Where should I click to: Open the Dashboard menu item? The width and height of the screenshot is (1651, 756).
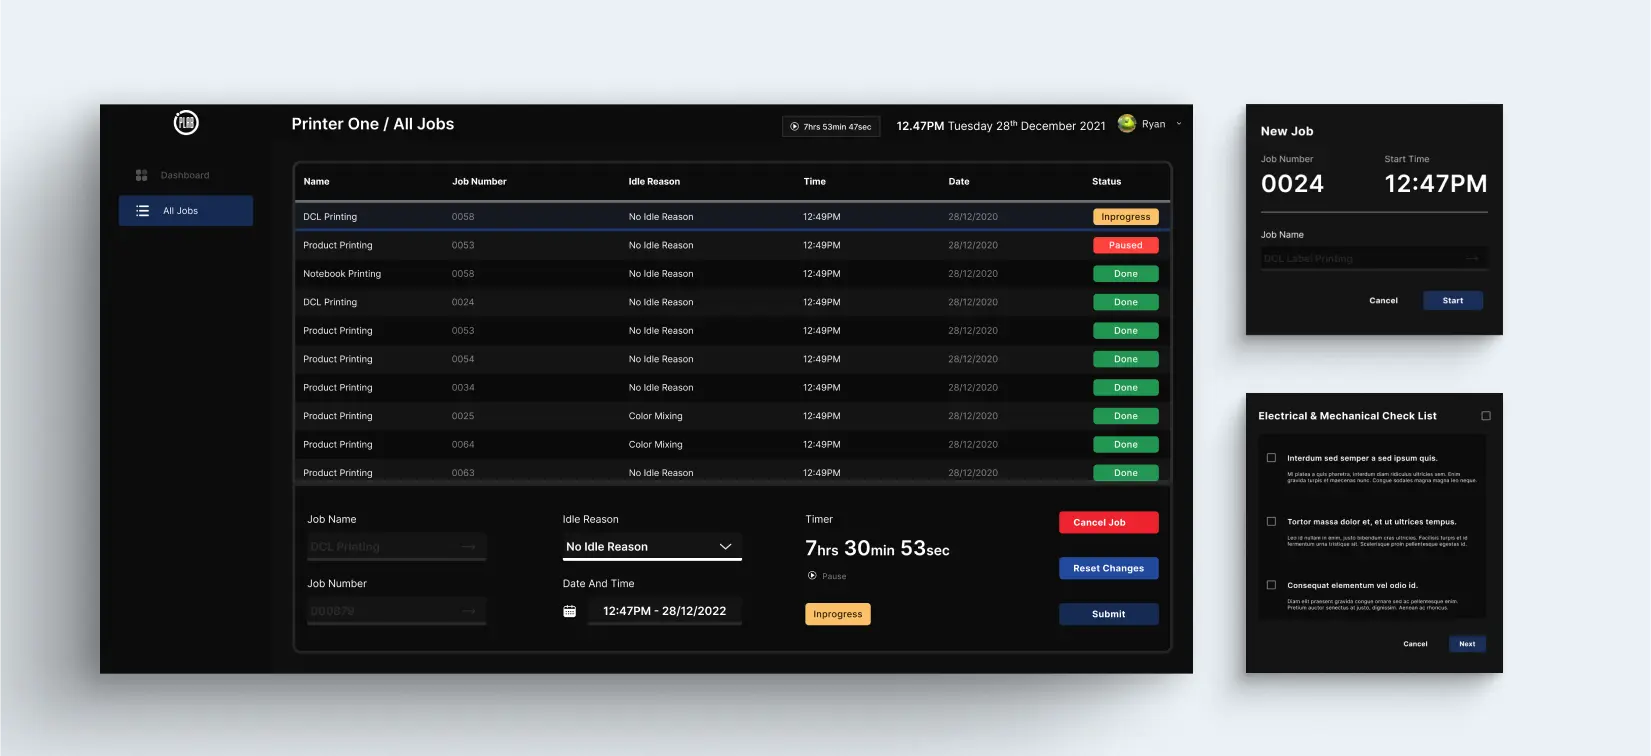click(x=185, y=175)
